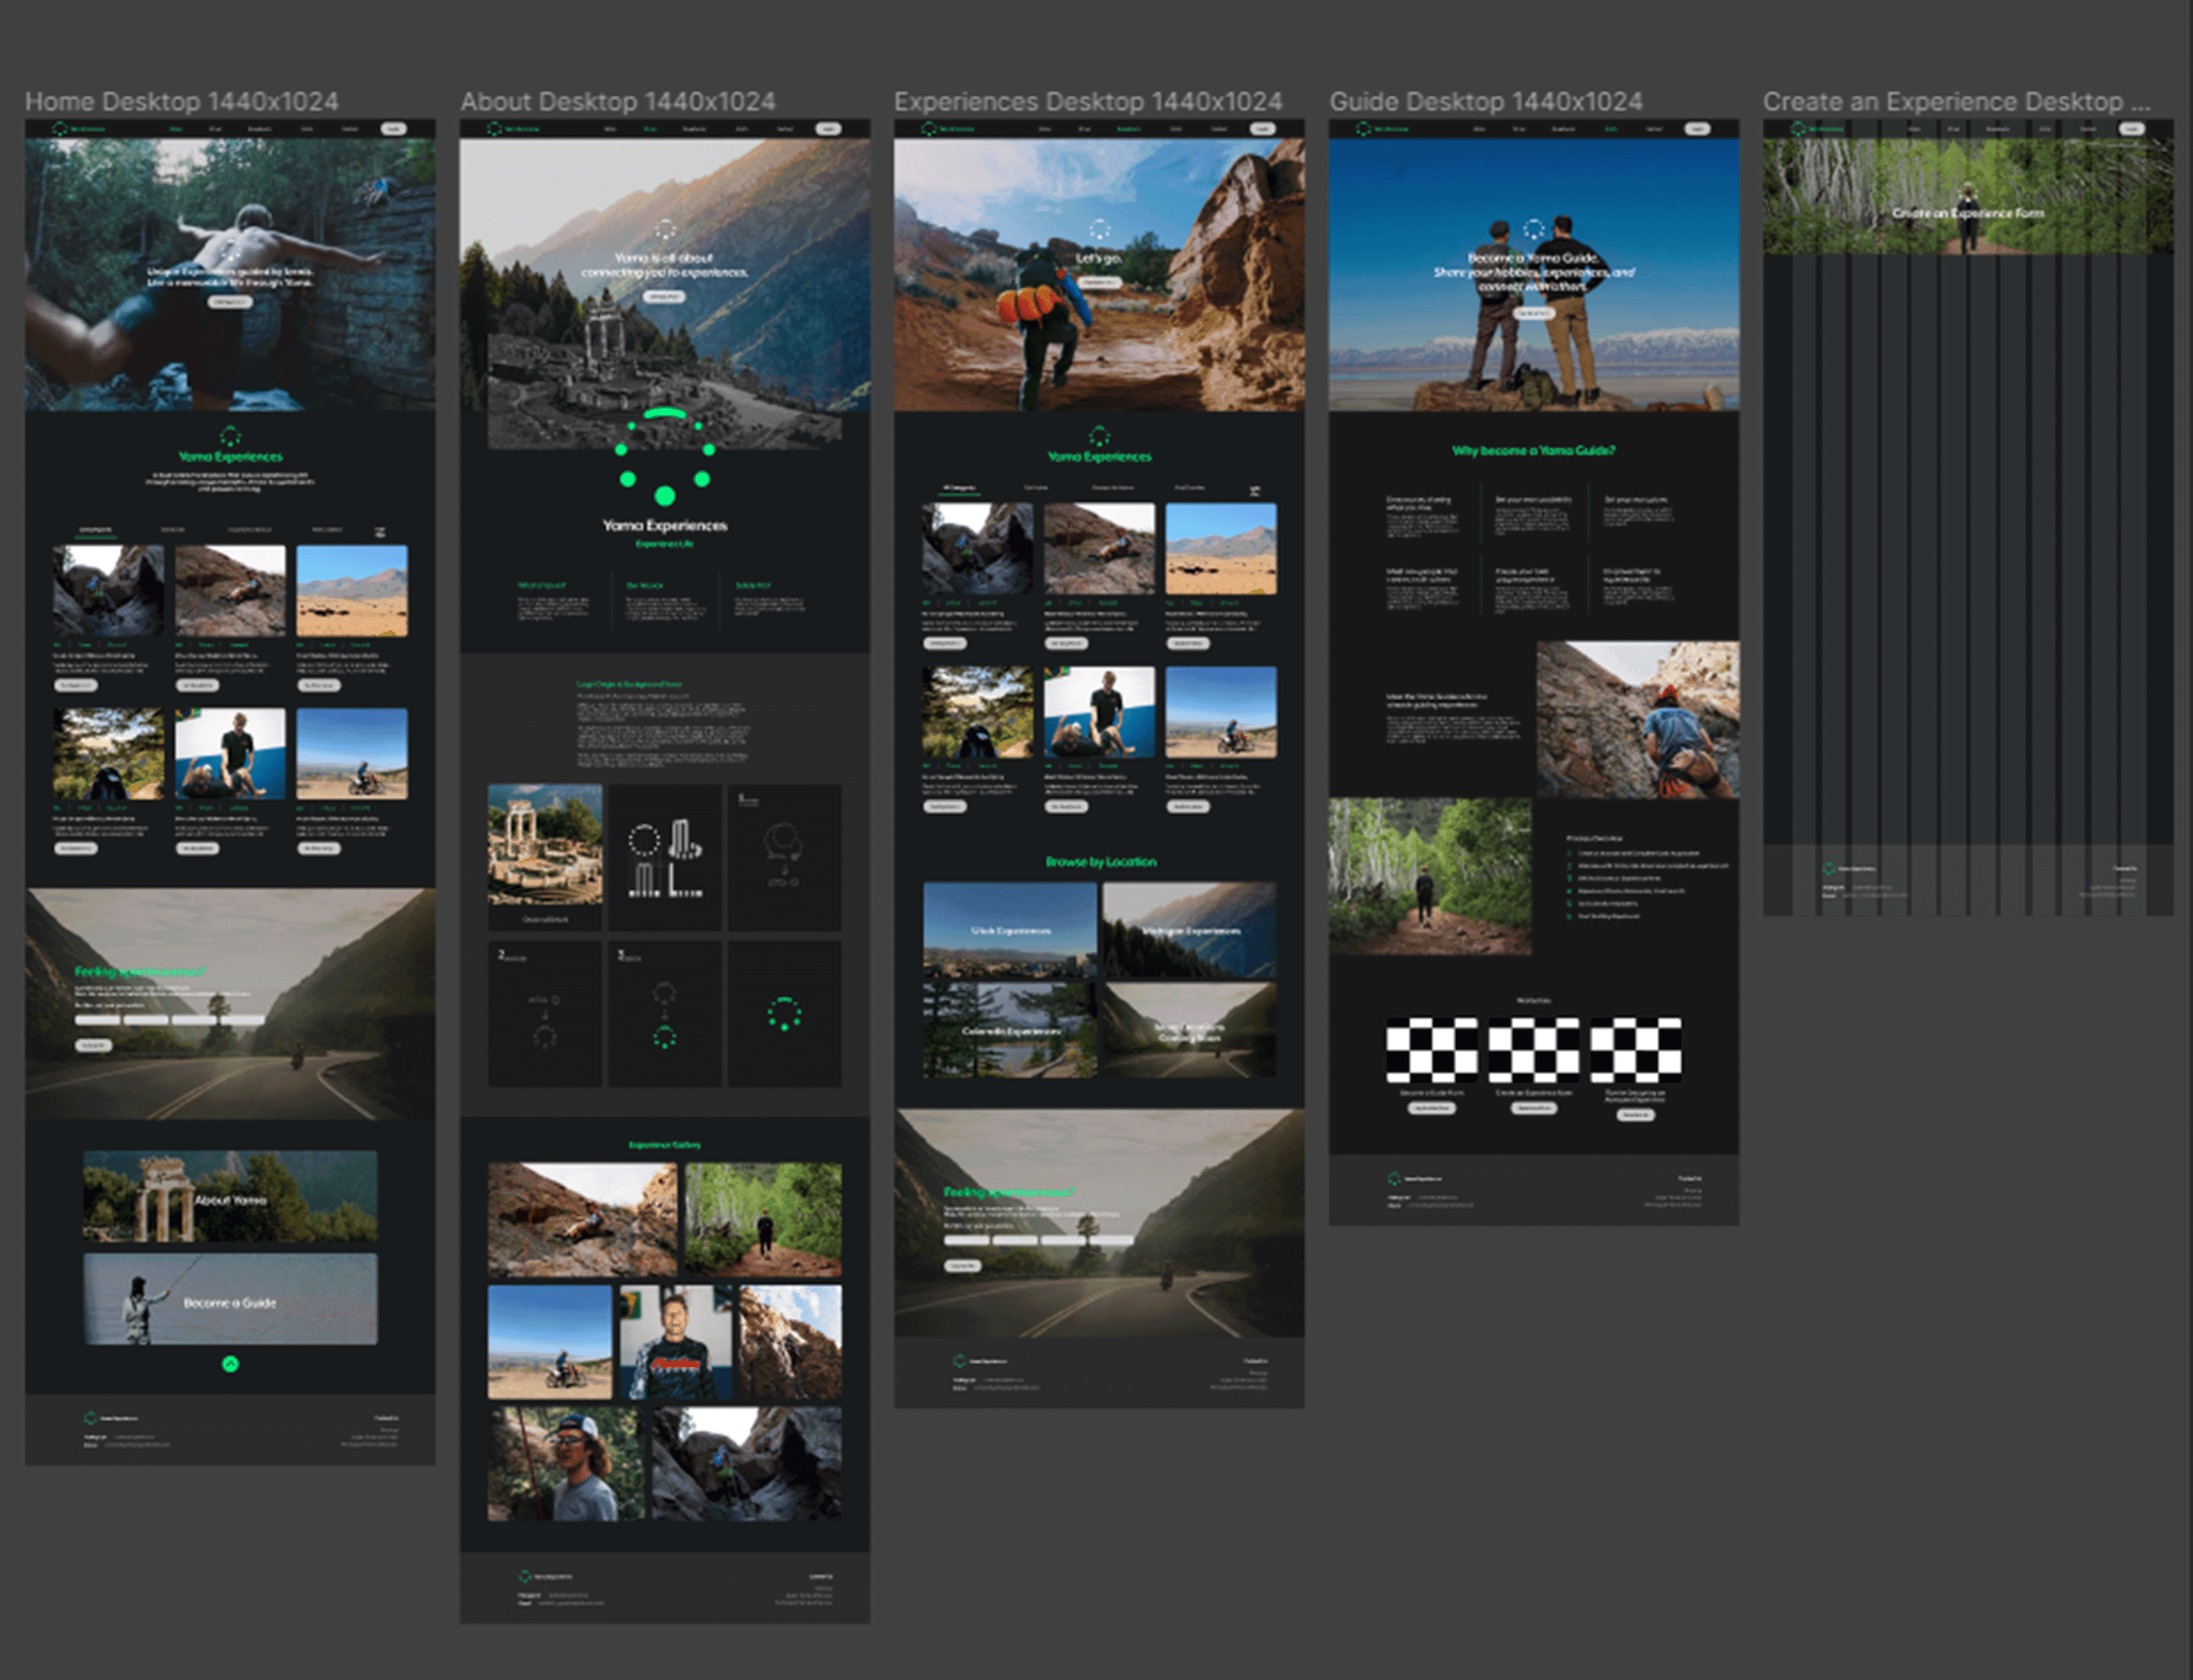The width and height of the screenshot is (2193, 1680).
Task: Click the white pill button in Guide navbar
Action: [x=1697, y=129]
